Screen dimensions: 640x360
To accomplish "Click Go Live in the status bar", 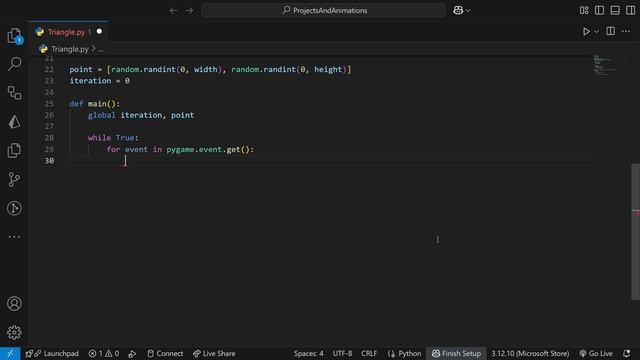I will (596, 353).
